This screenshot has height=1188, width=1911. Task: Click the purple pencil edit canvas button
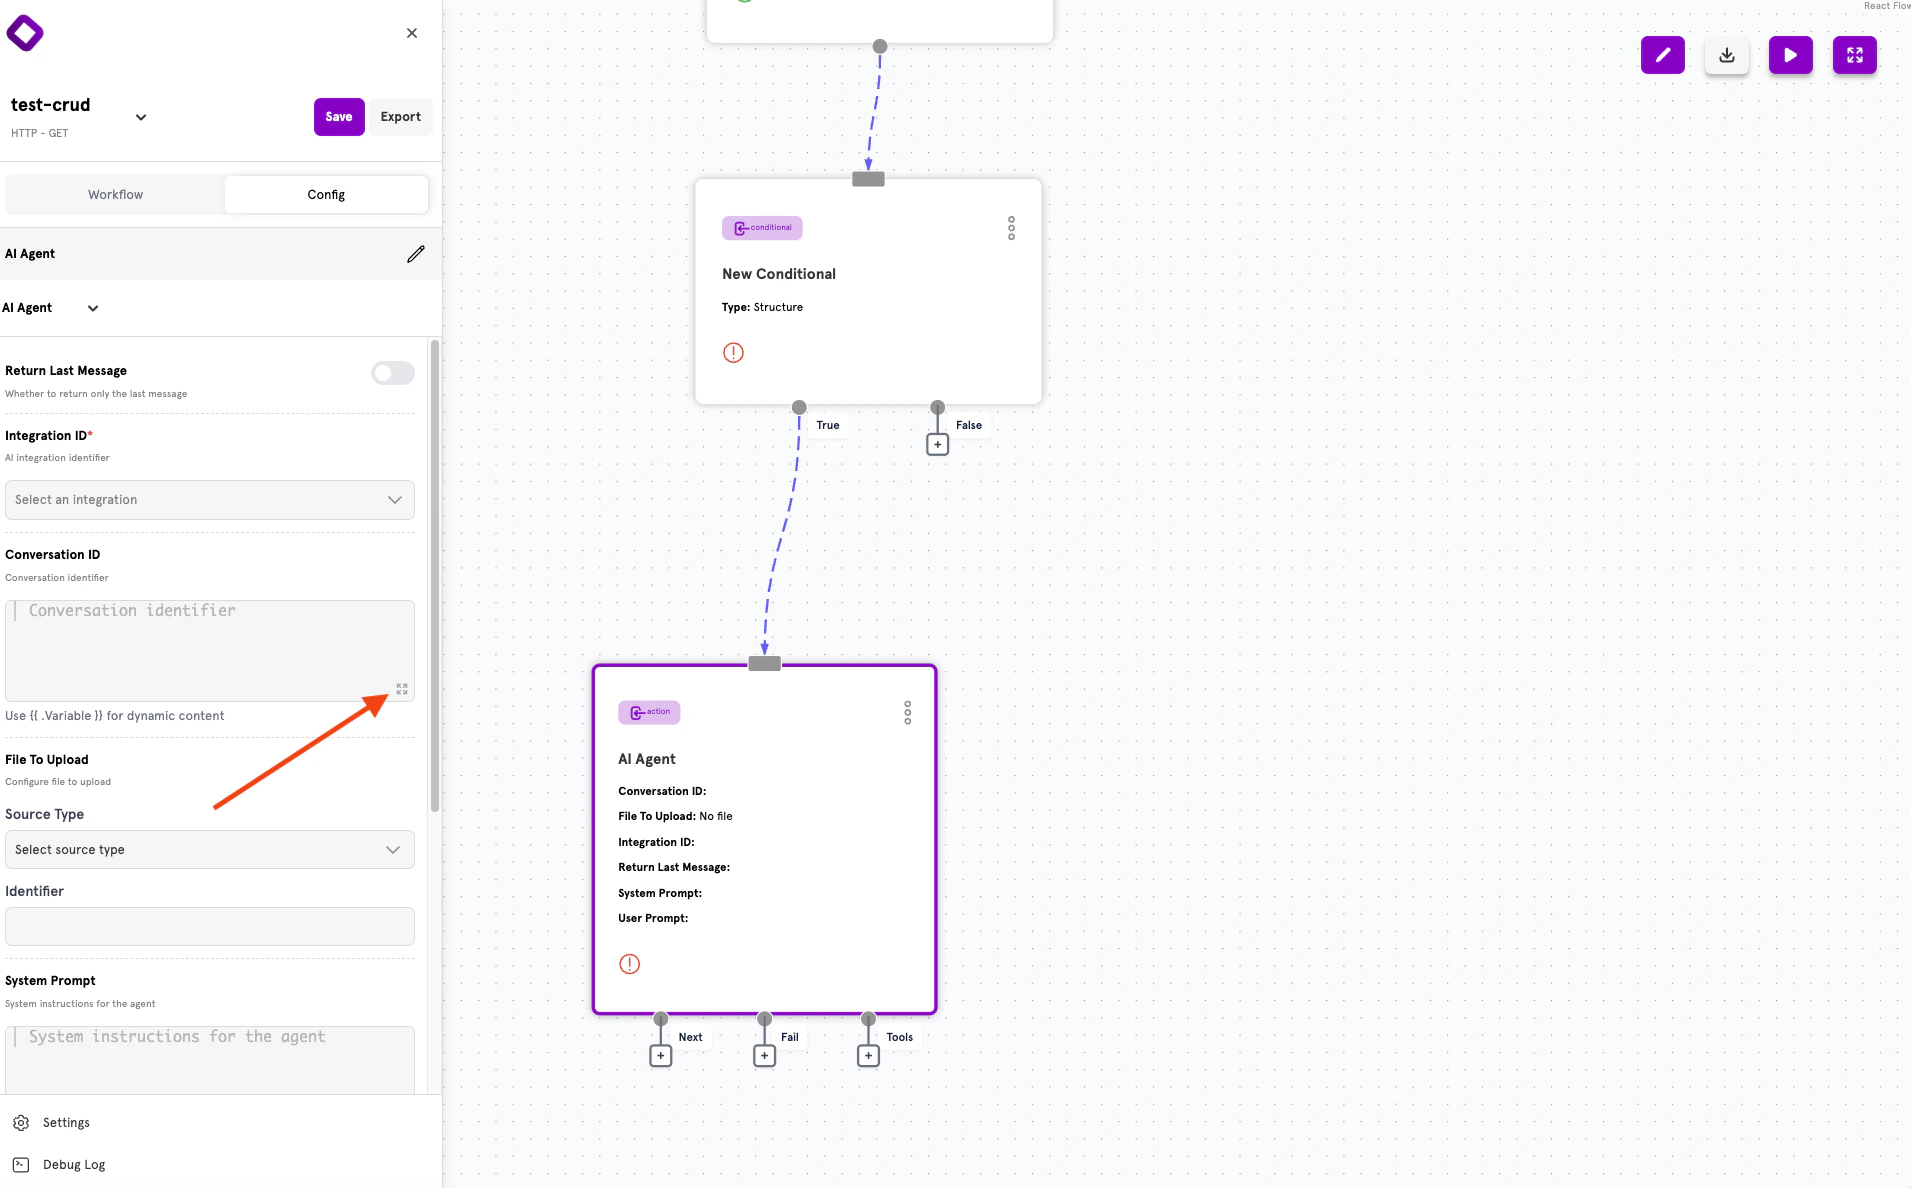(x=1663, y=55)
